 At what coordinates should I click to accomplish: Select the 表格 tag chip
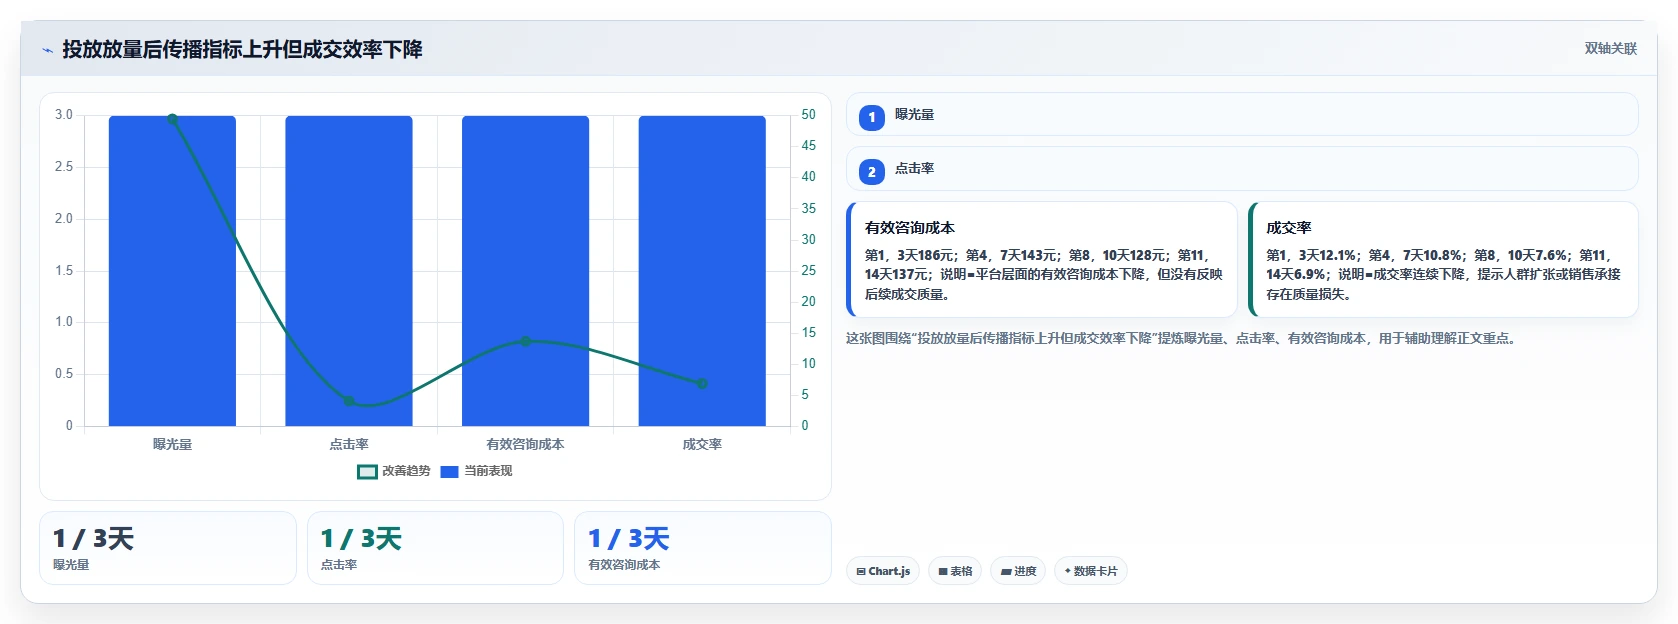tap(955, 571)
